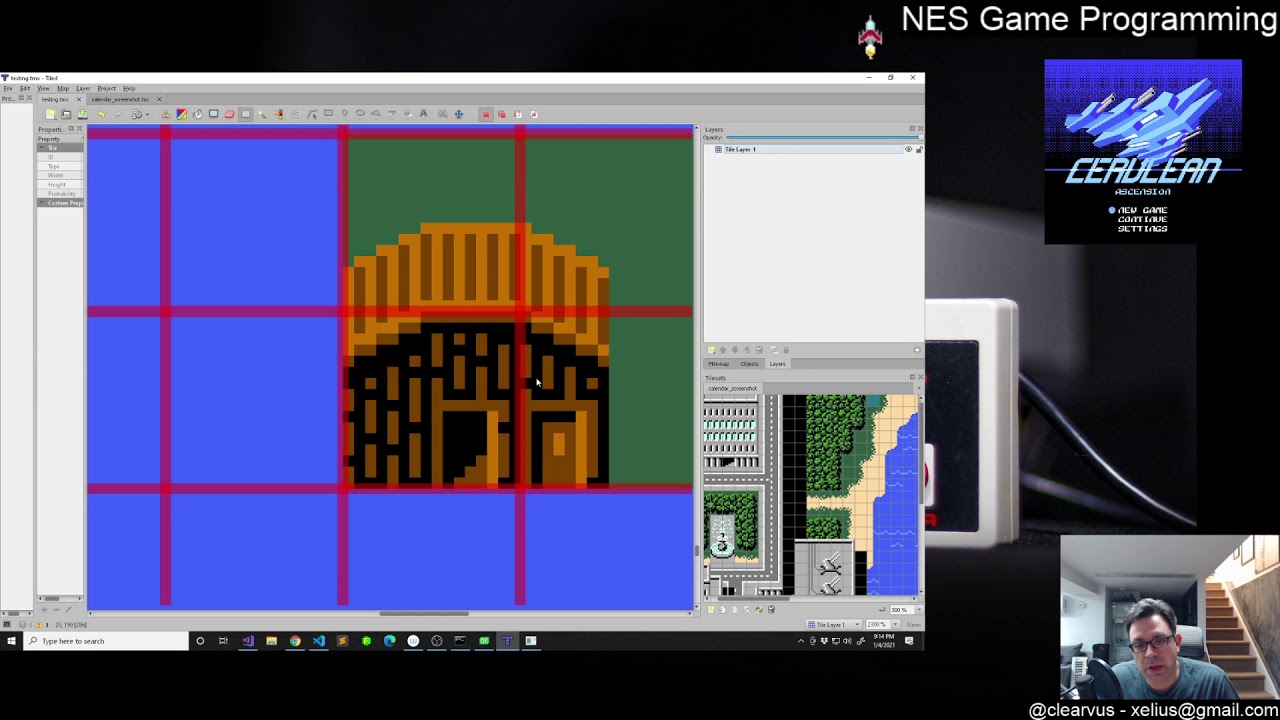Select the Shape Fill tool
Screen dimensions: 1280x720
click(213, 114)
